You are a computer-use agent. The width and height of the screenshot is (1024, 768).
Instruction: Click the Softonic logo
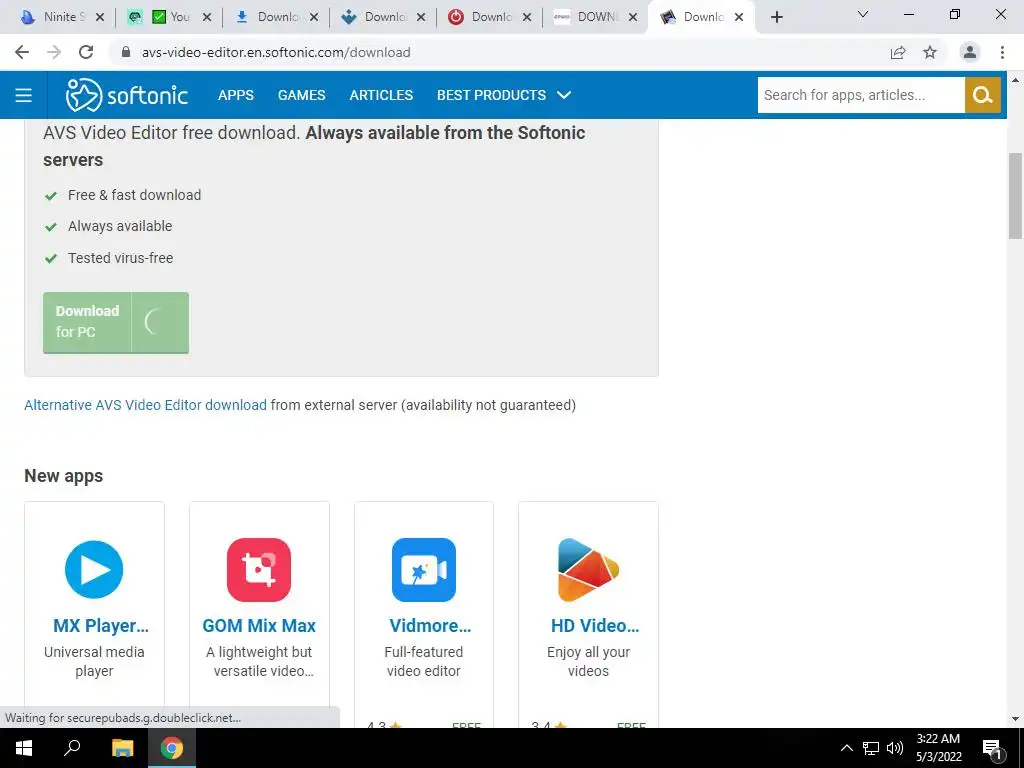point(127,95)
